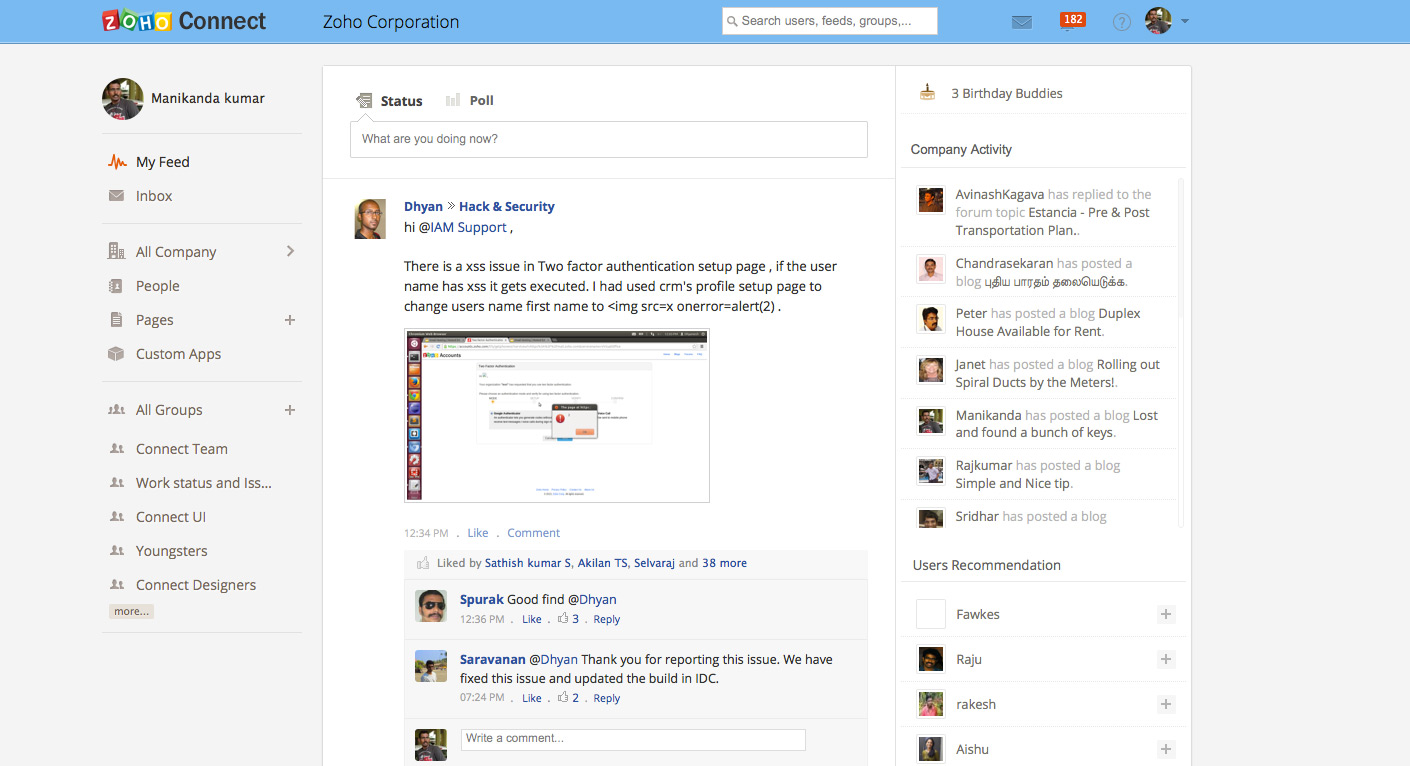Follow Aishu with plus button
The image size is (1410, 766).
[x=1165, y=749]
